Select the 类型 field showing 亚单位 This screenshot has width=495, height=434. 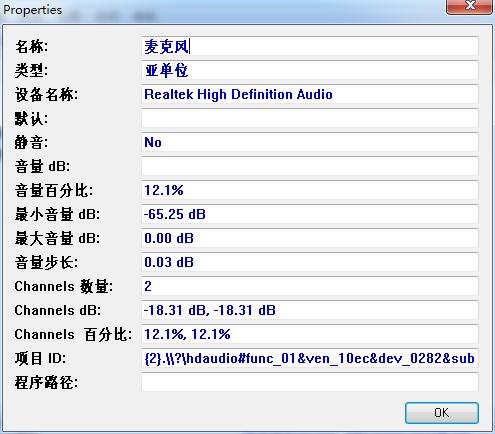[x=310, y=70]
